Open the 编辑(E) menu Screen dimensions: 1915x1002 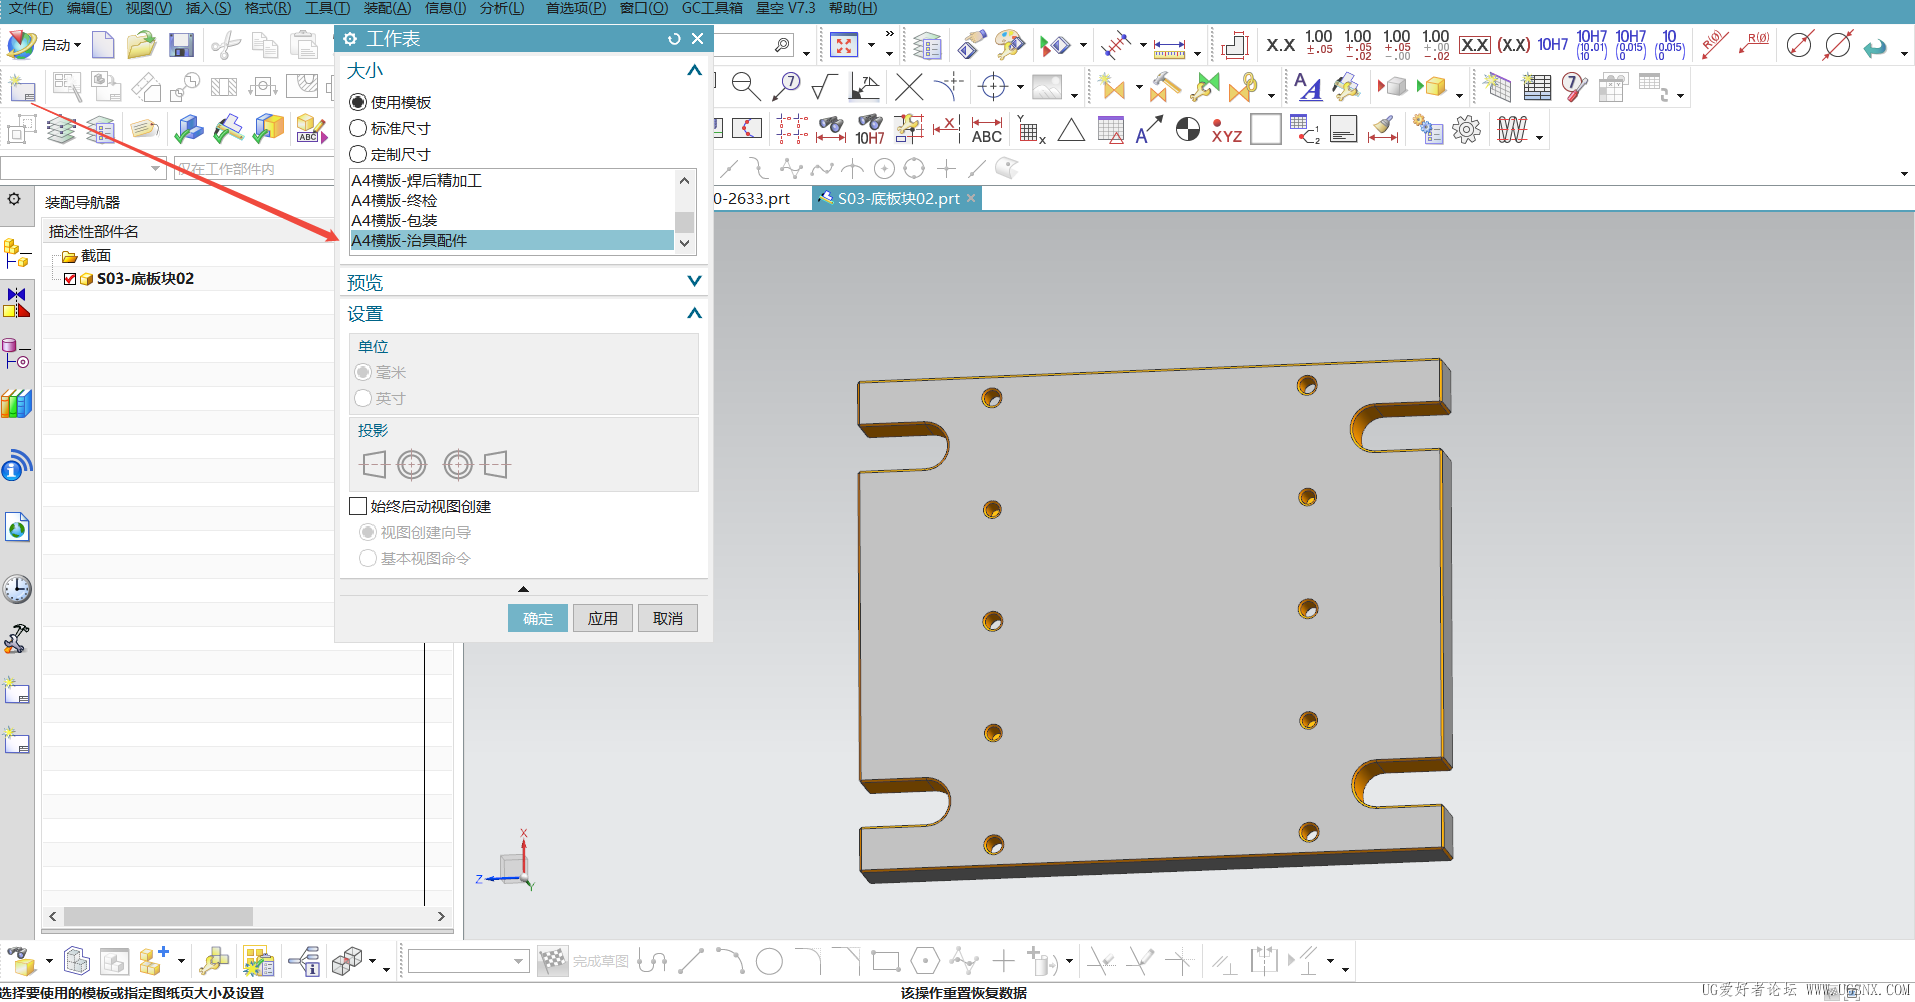point(89,8)
